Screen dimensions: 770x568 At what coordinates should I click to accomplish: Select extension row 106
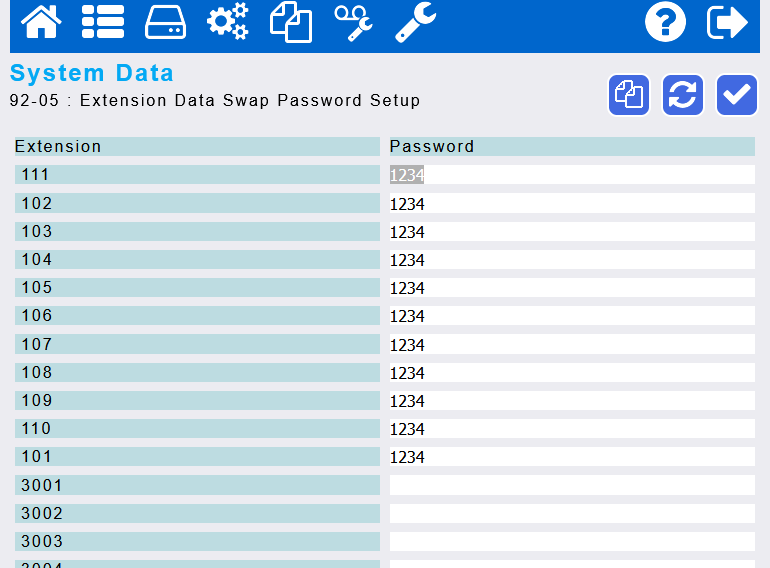pyautogui.click(x=197, y=316)
